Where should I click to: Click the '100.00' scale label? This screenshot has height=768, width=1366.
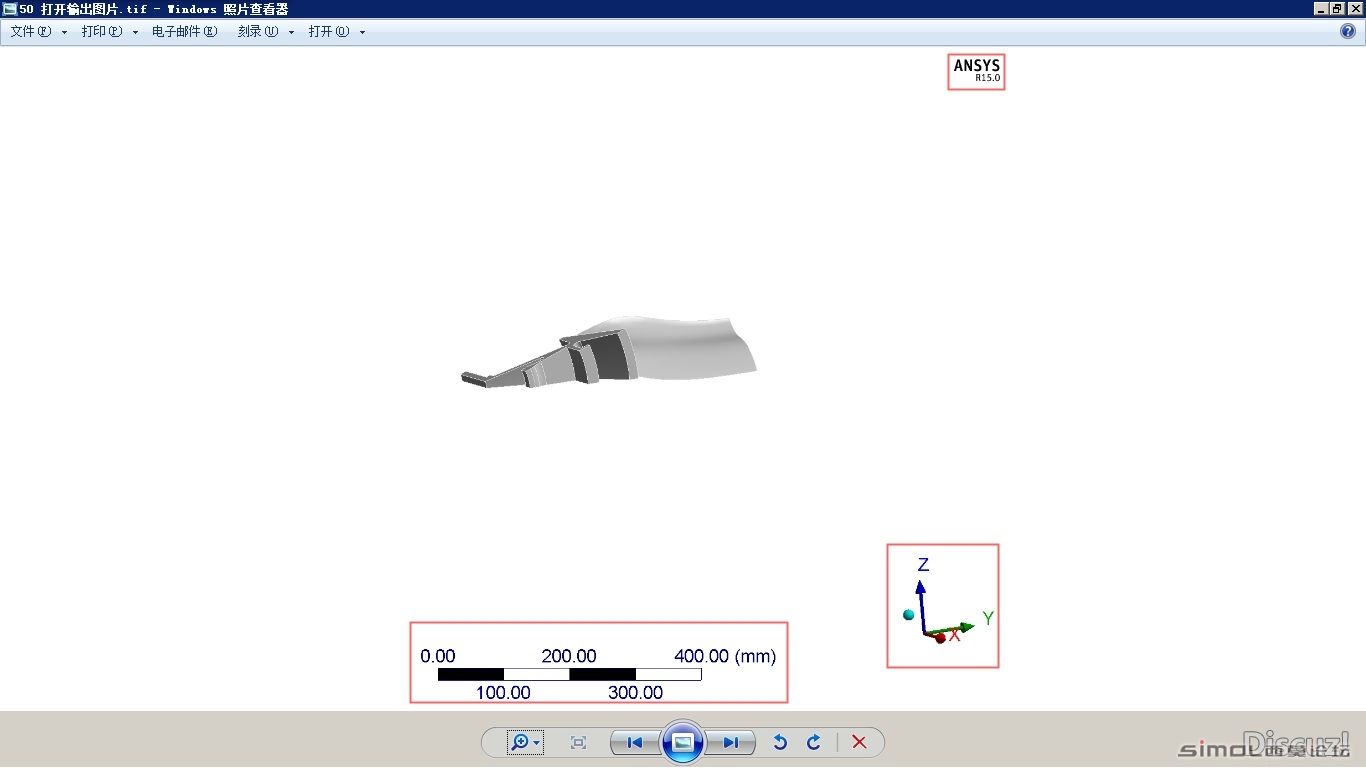503,692
